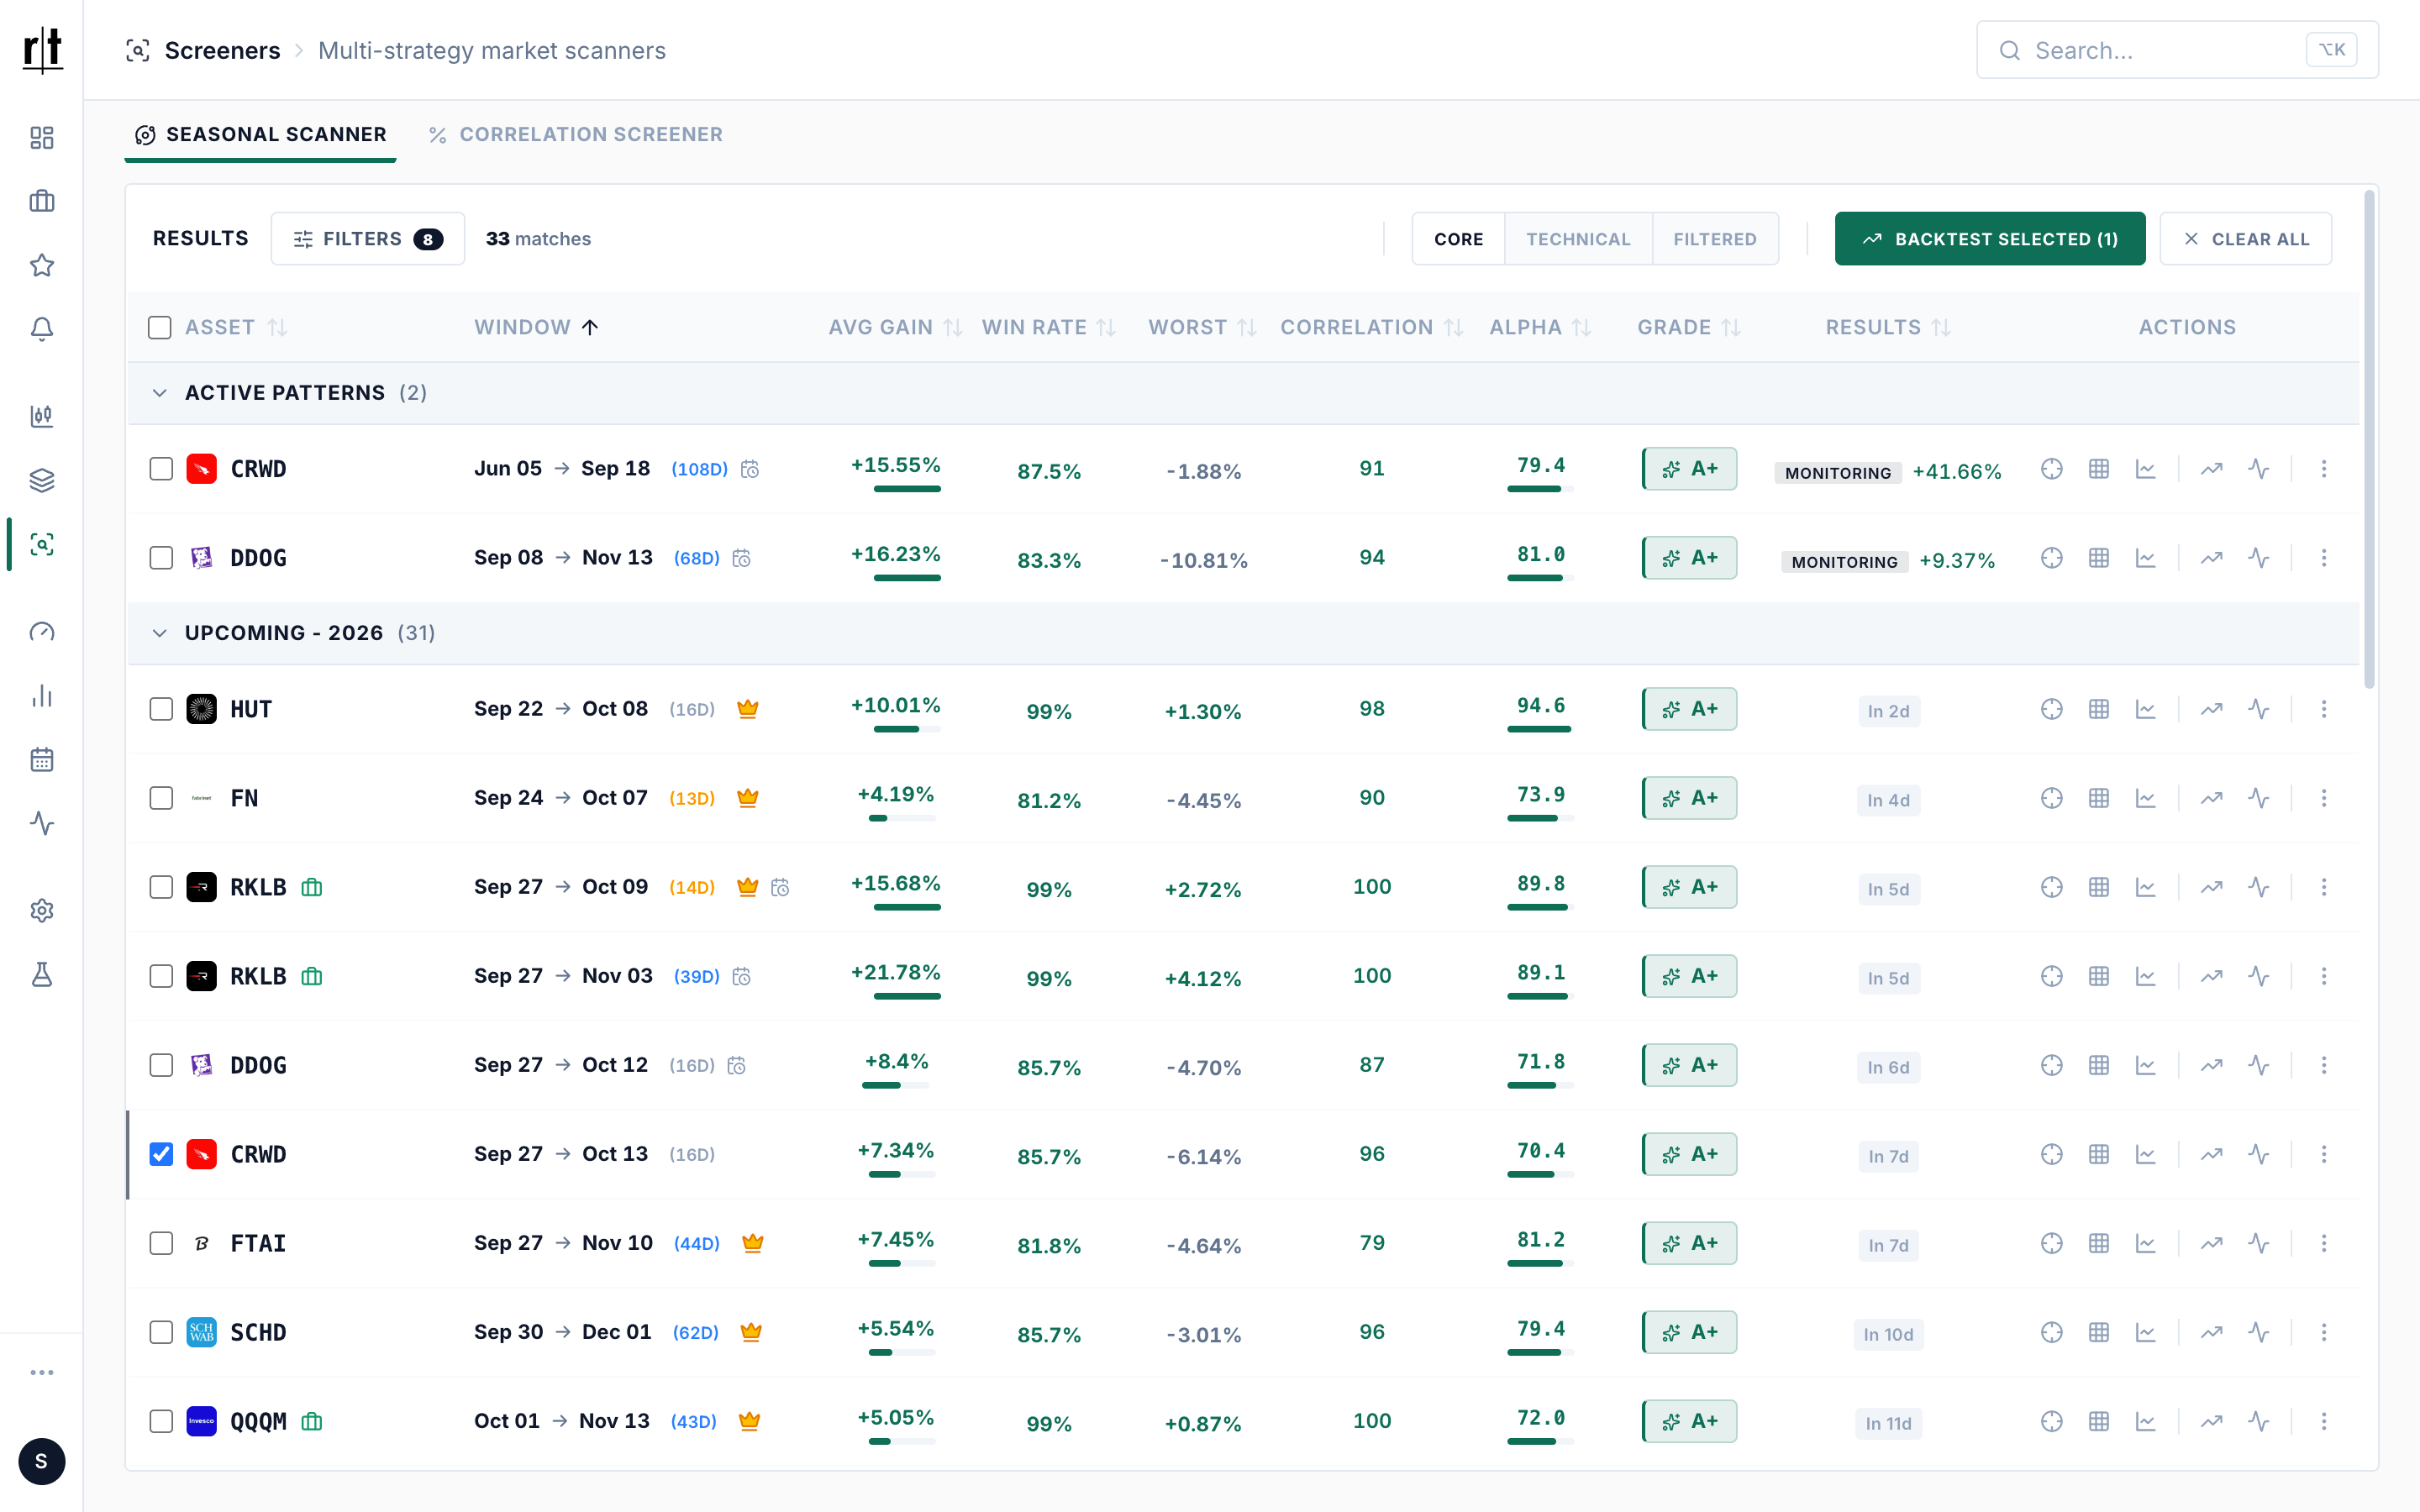
Task: Check the DDOG Sep 08 row checkbox
Action: pyautogui.click(x=161, y=558)
